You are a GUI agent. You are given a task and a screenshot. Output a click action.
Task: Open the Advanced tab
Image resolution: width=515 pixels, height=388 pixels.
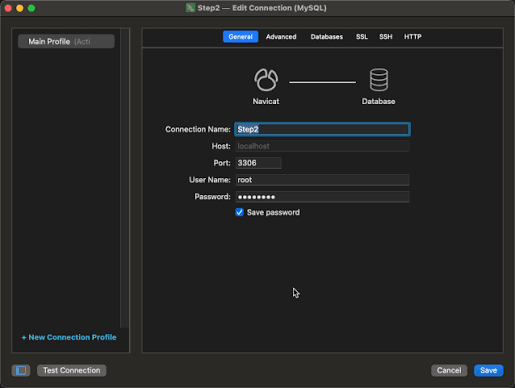[x=281, y=37]
